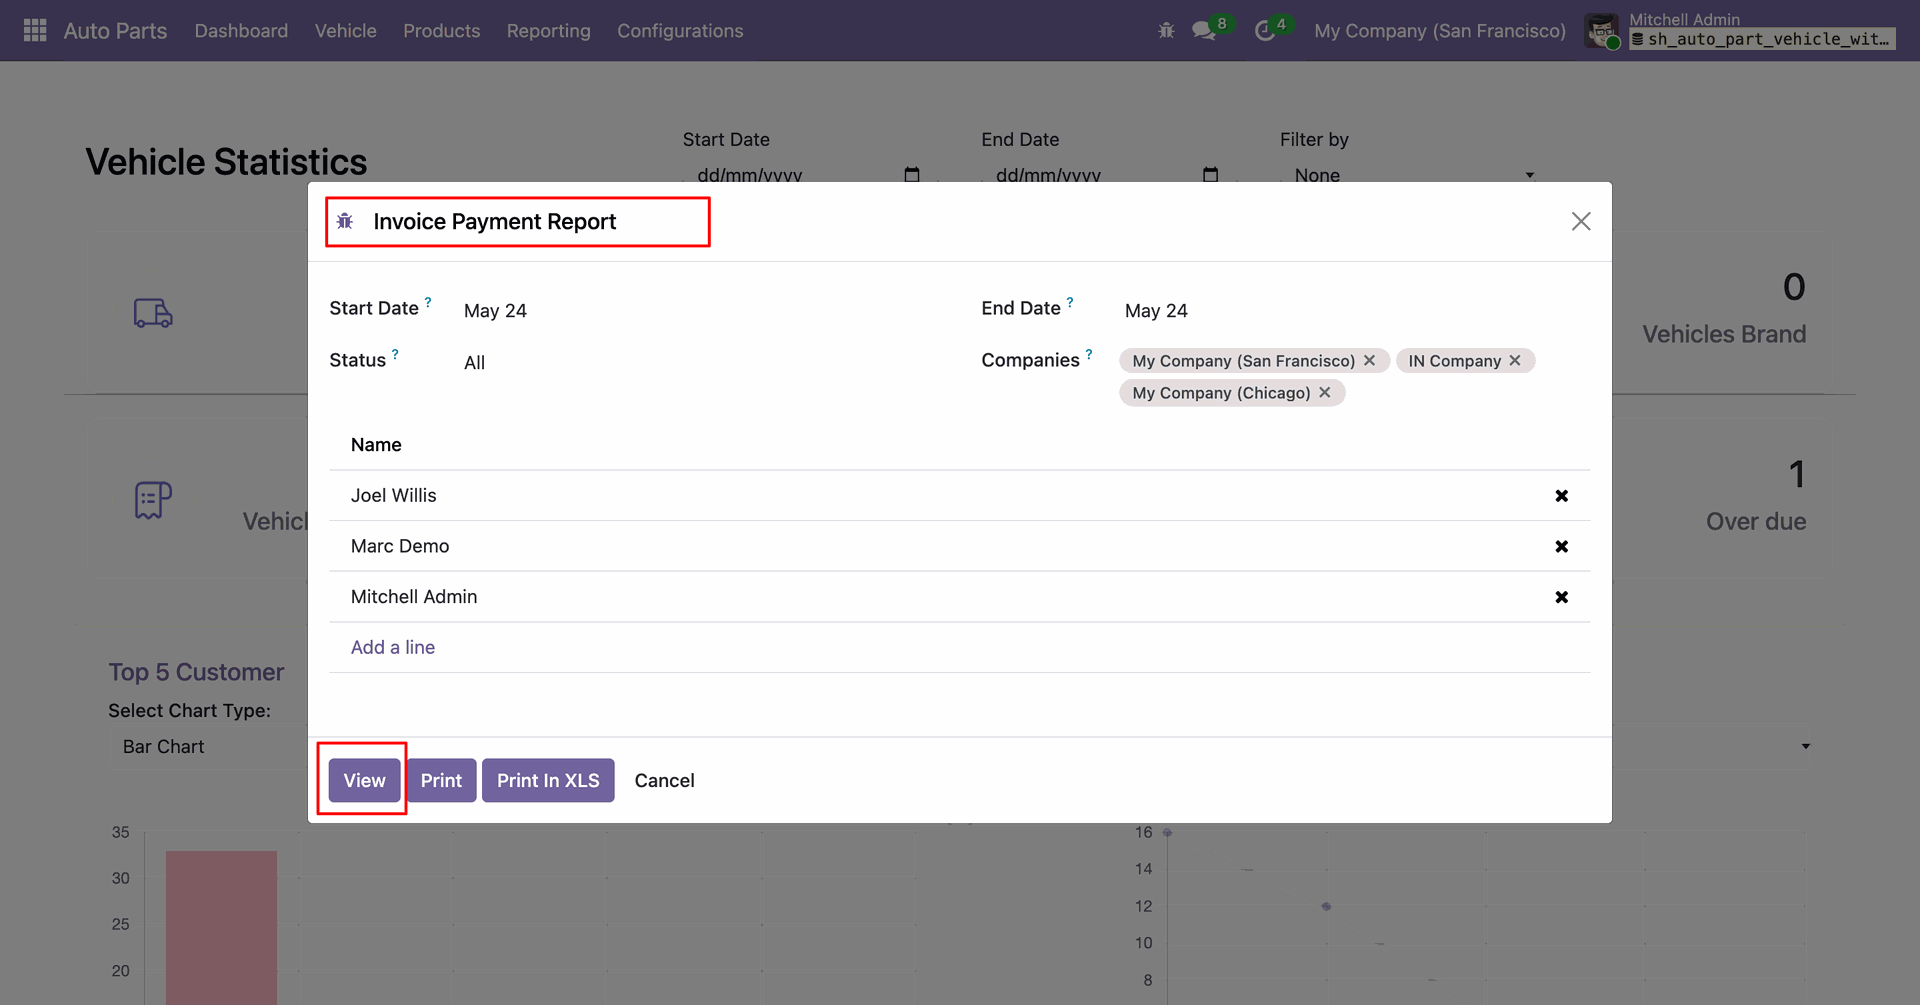Viewport: 1920px width, 1005px height.
Task: Open the Configurations menu
Action: 680,31
